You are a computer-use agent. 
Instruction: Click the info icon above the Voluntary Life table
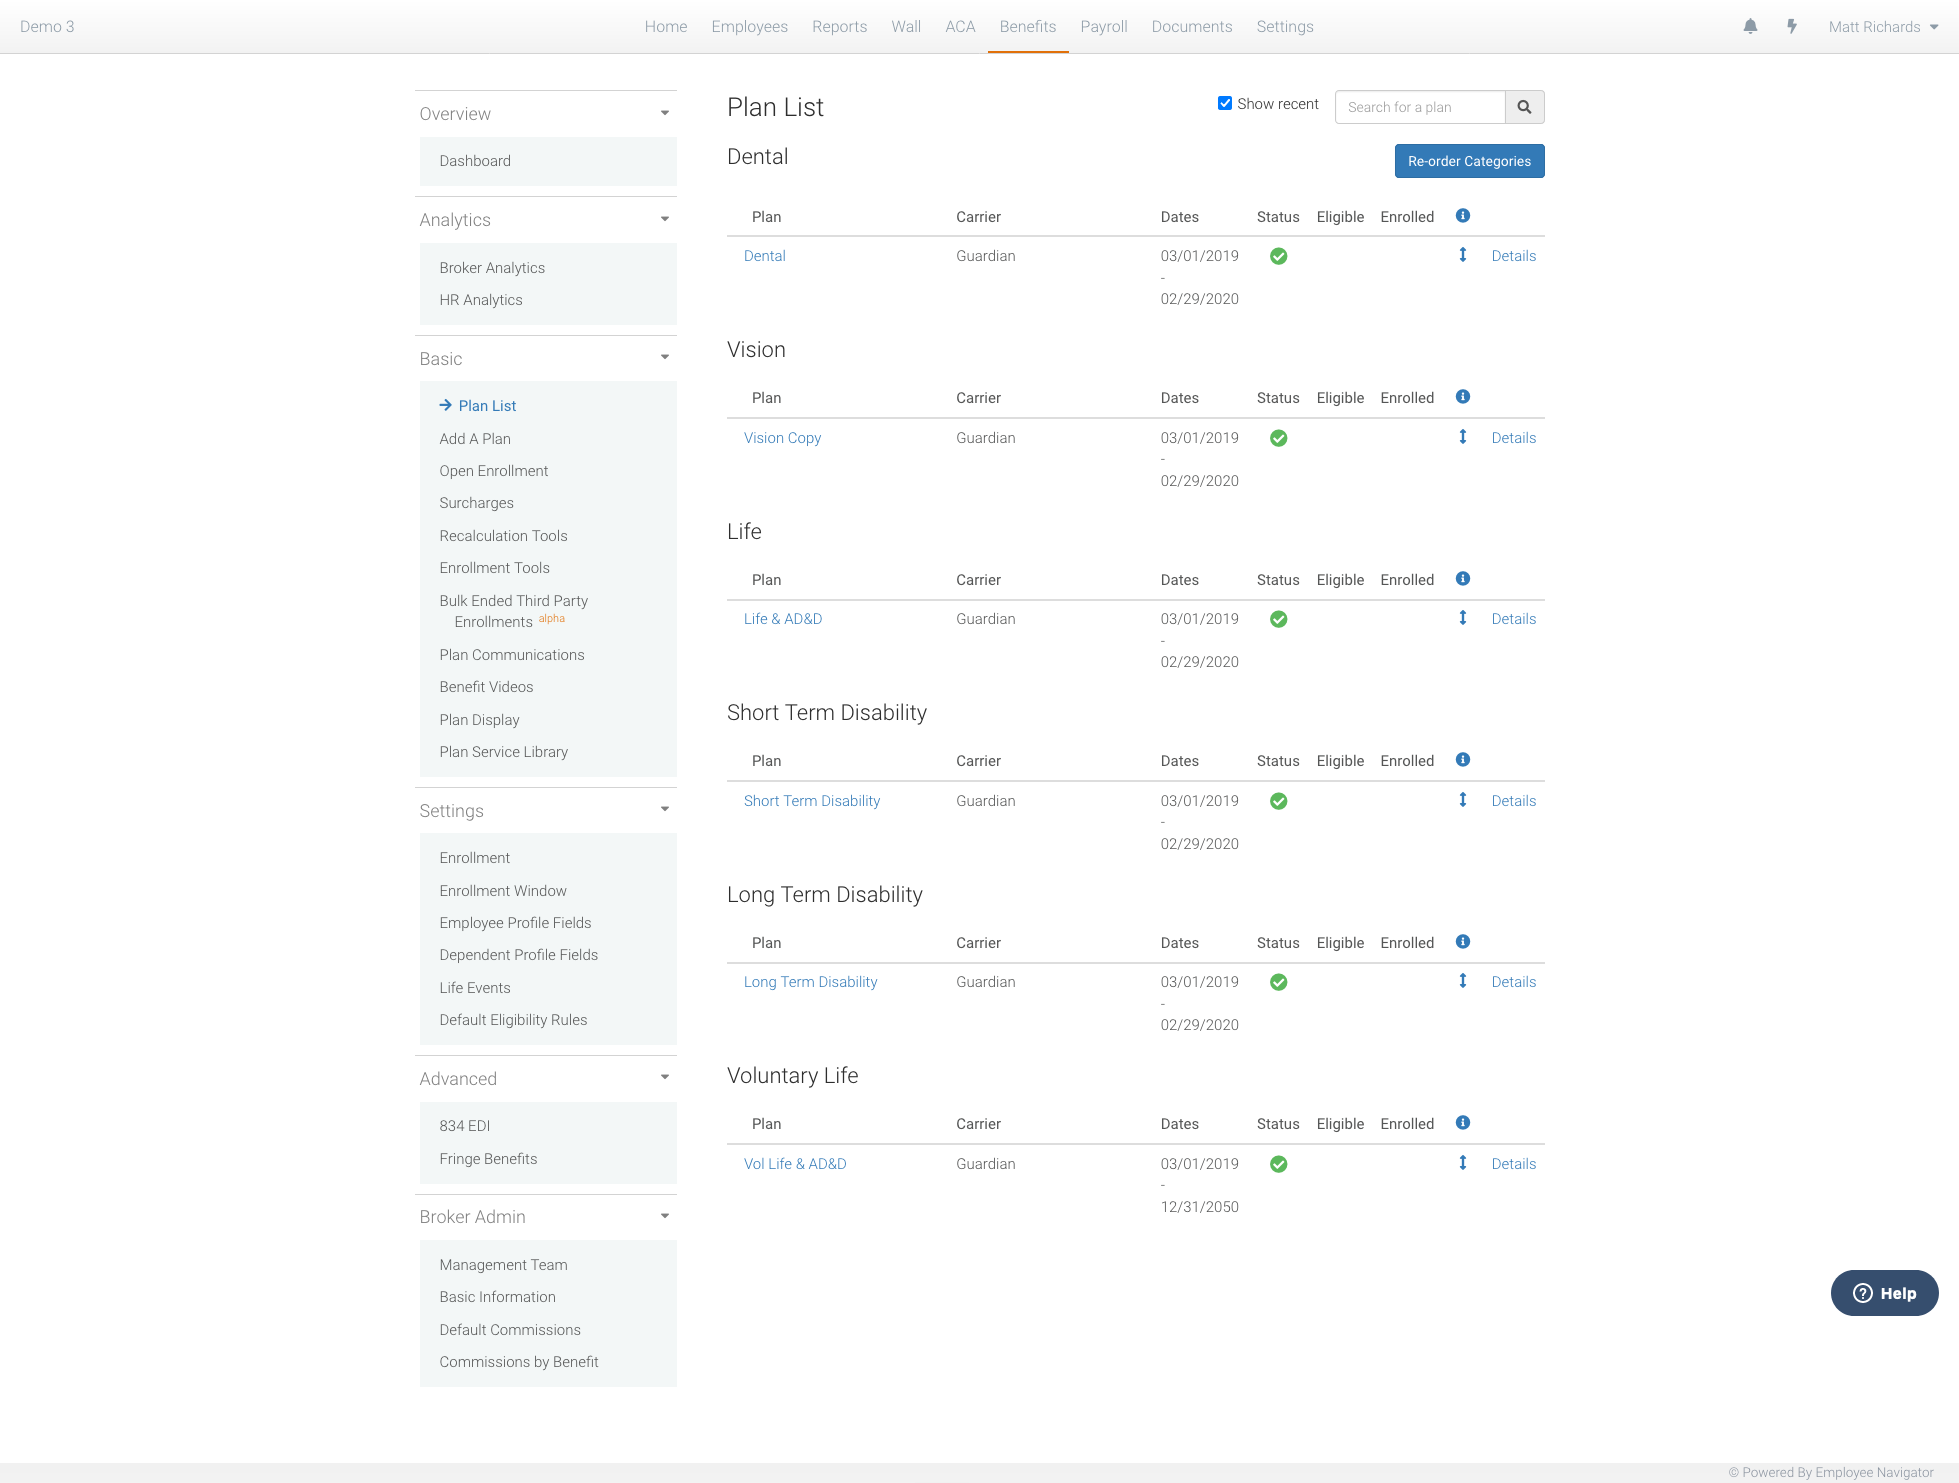coord(1462,1122)
